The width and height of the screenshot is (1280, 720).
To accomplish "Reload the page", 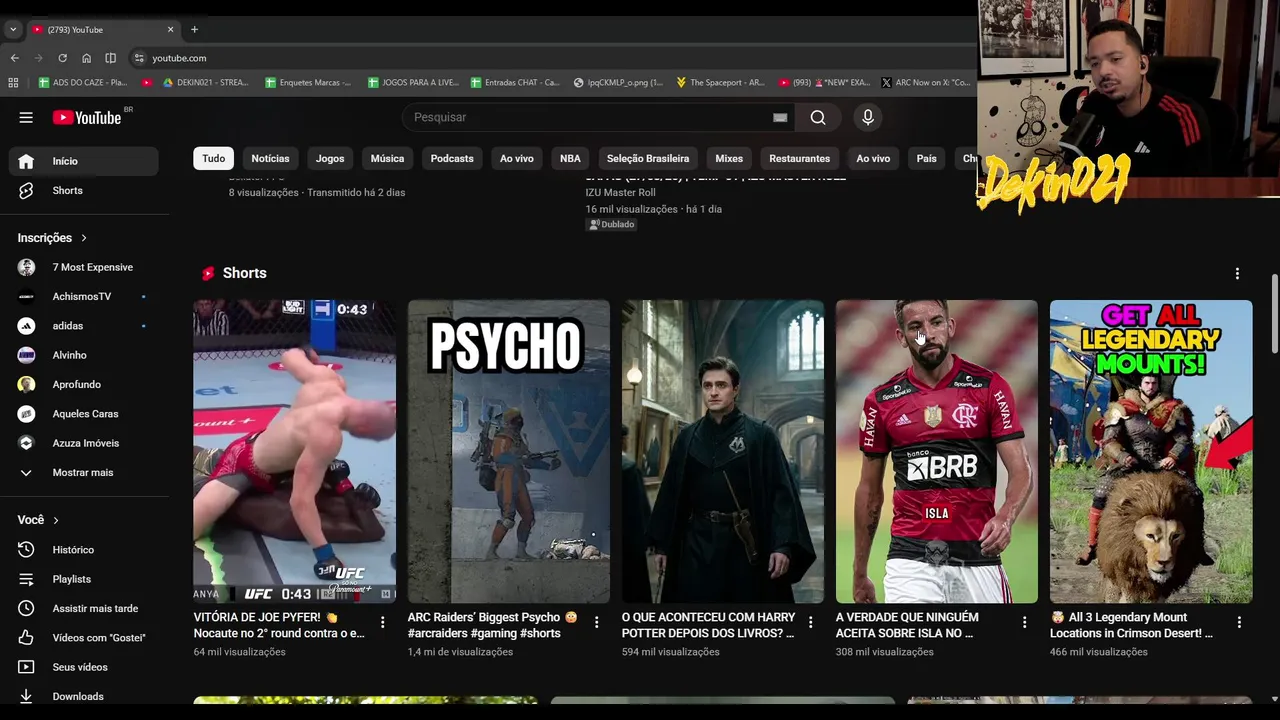I will pos(62,58).
